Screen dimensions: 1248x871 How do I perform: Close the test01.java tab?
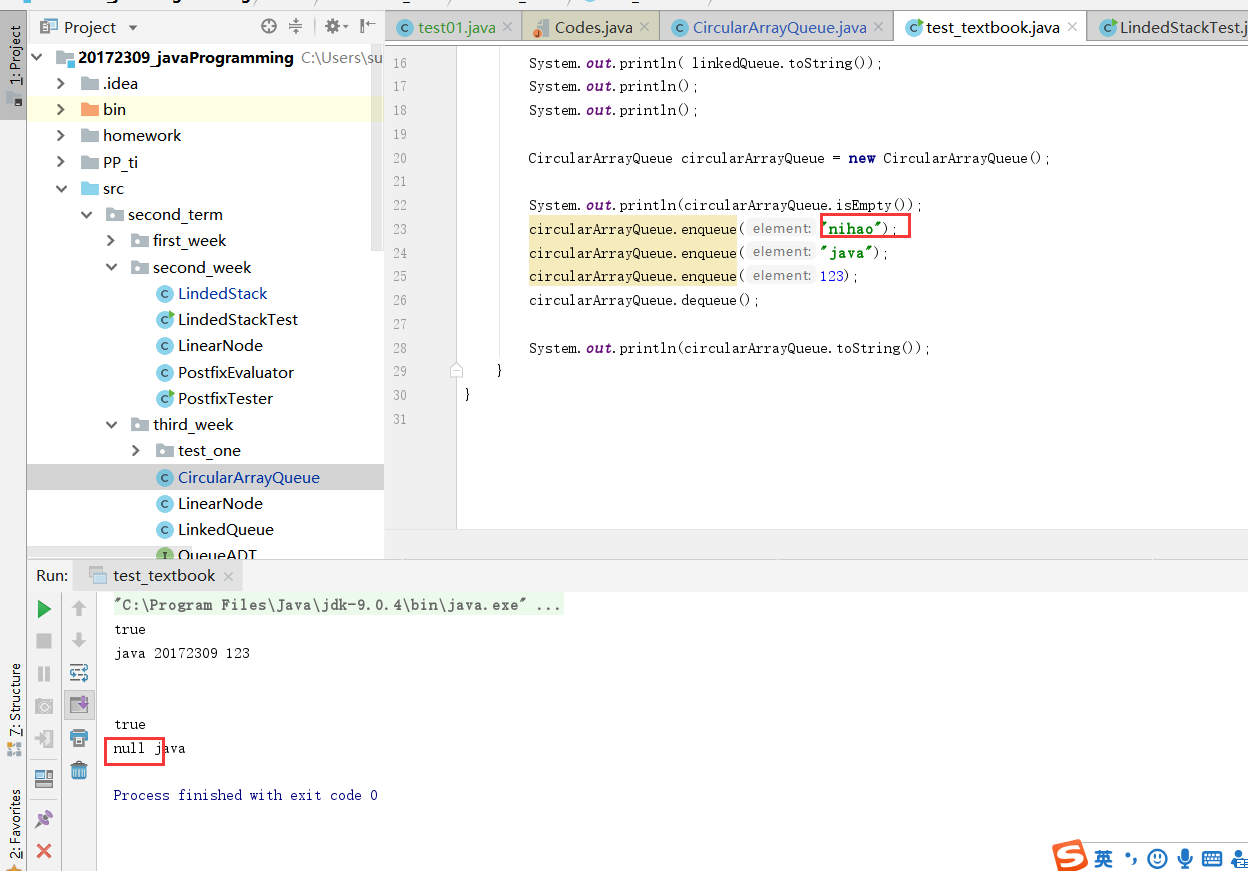(507, 28)
